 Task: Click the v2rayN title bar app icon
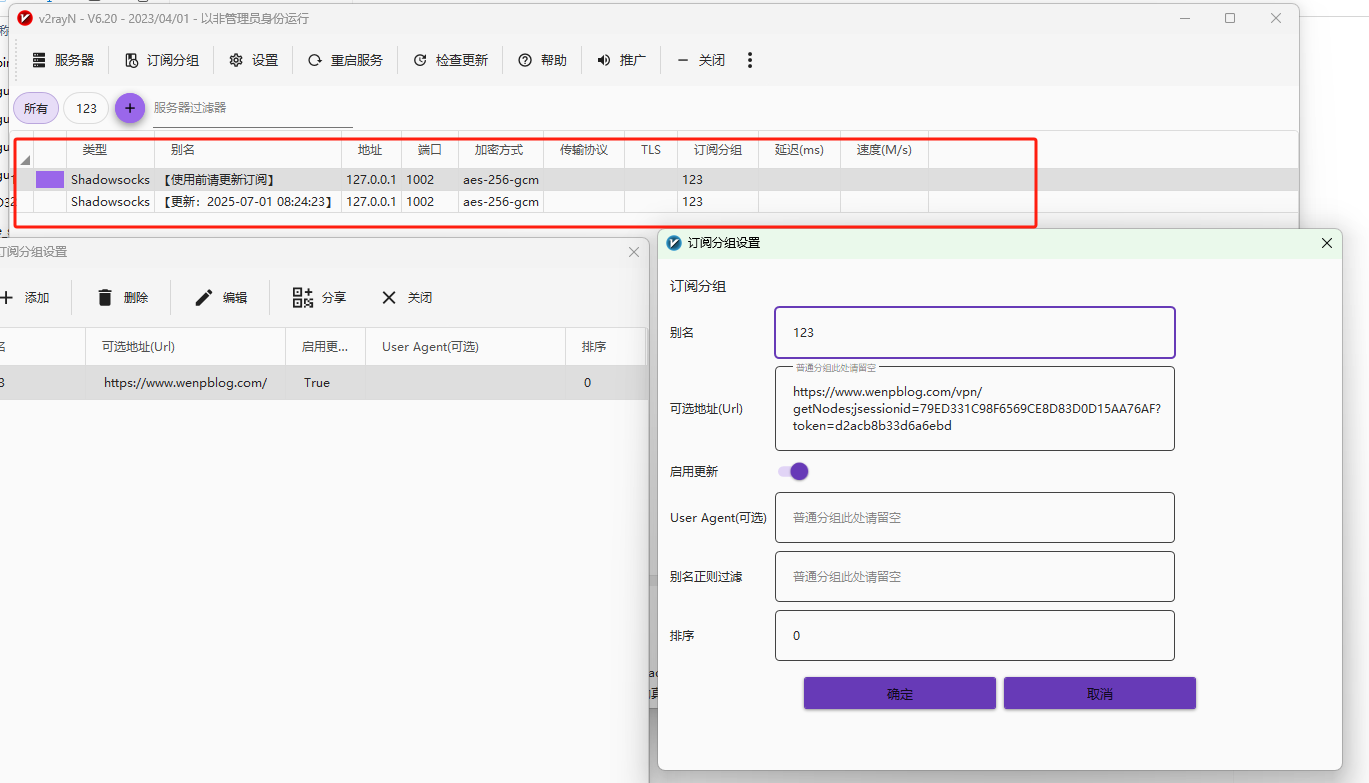click(25, 18)
